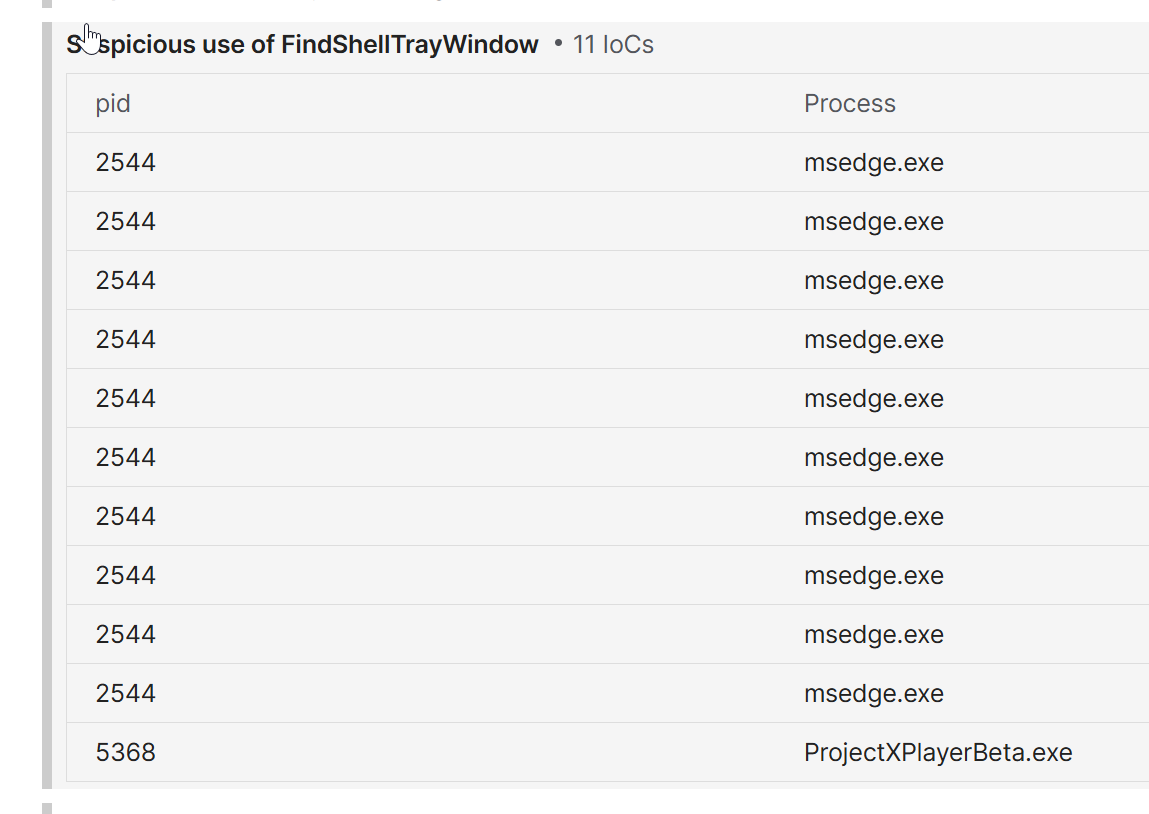The height and width of the screenshot is (814, 1149).
Task: Click the gray vertical bar left of the table
Action: (x=47, y=400)
